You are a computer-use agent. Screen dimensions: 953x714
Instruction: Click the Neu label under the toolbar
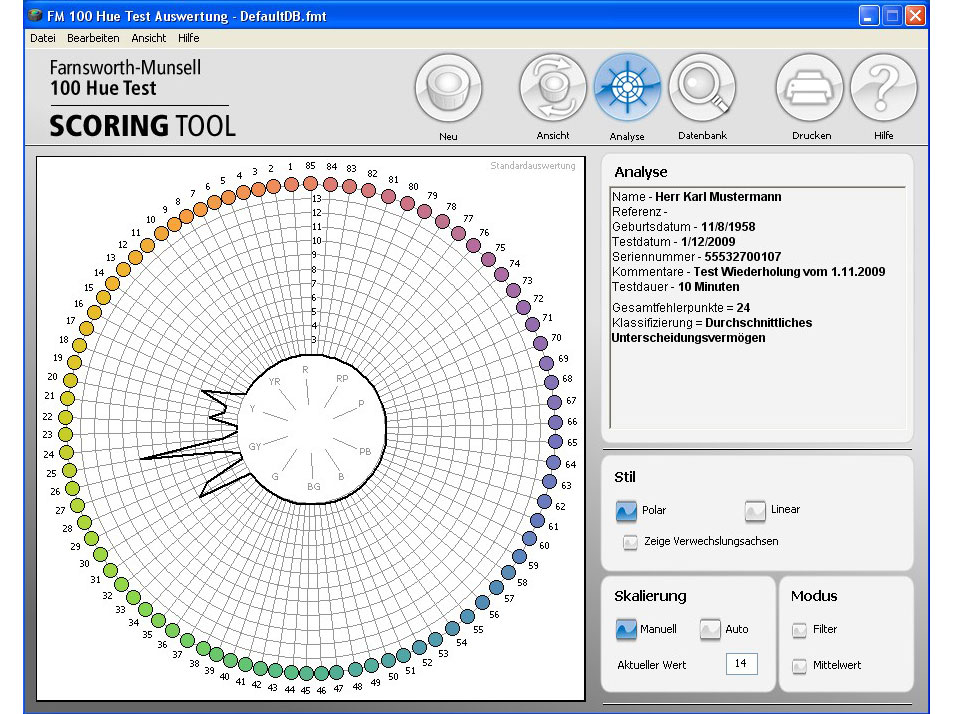tap(449, 136)
